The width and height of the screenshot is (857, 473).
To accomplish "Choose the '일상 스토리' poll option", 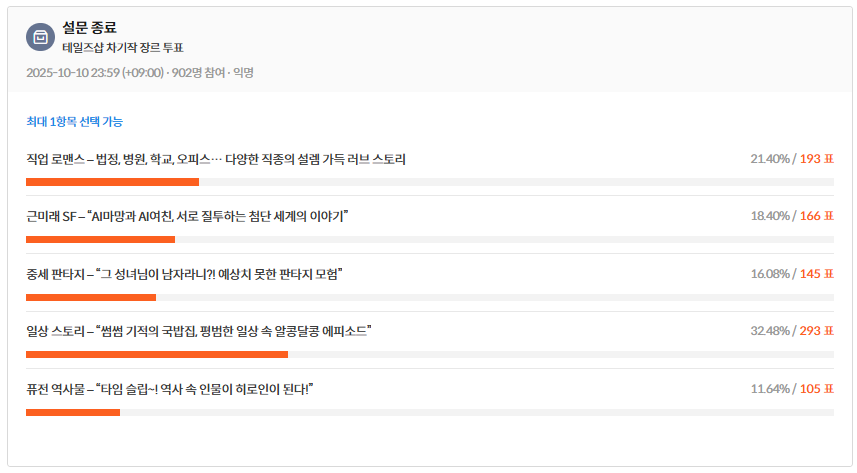I will coord(199,331).
